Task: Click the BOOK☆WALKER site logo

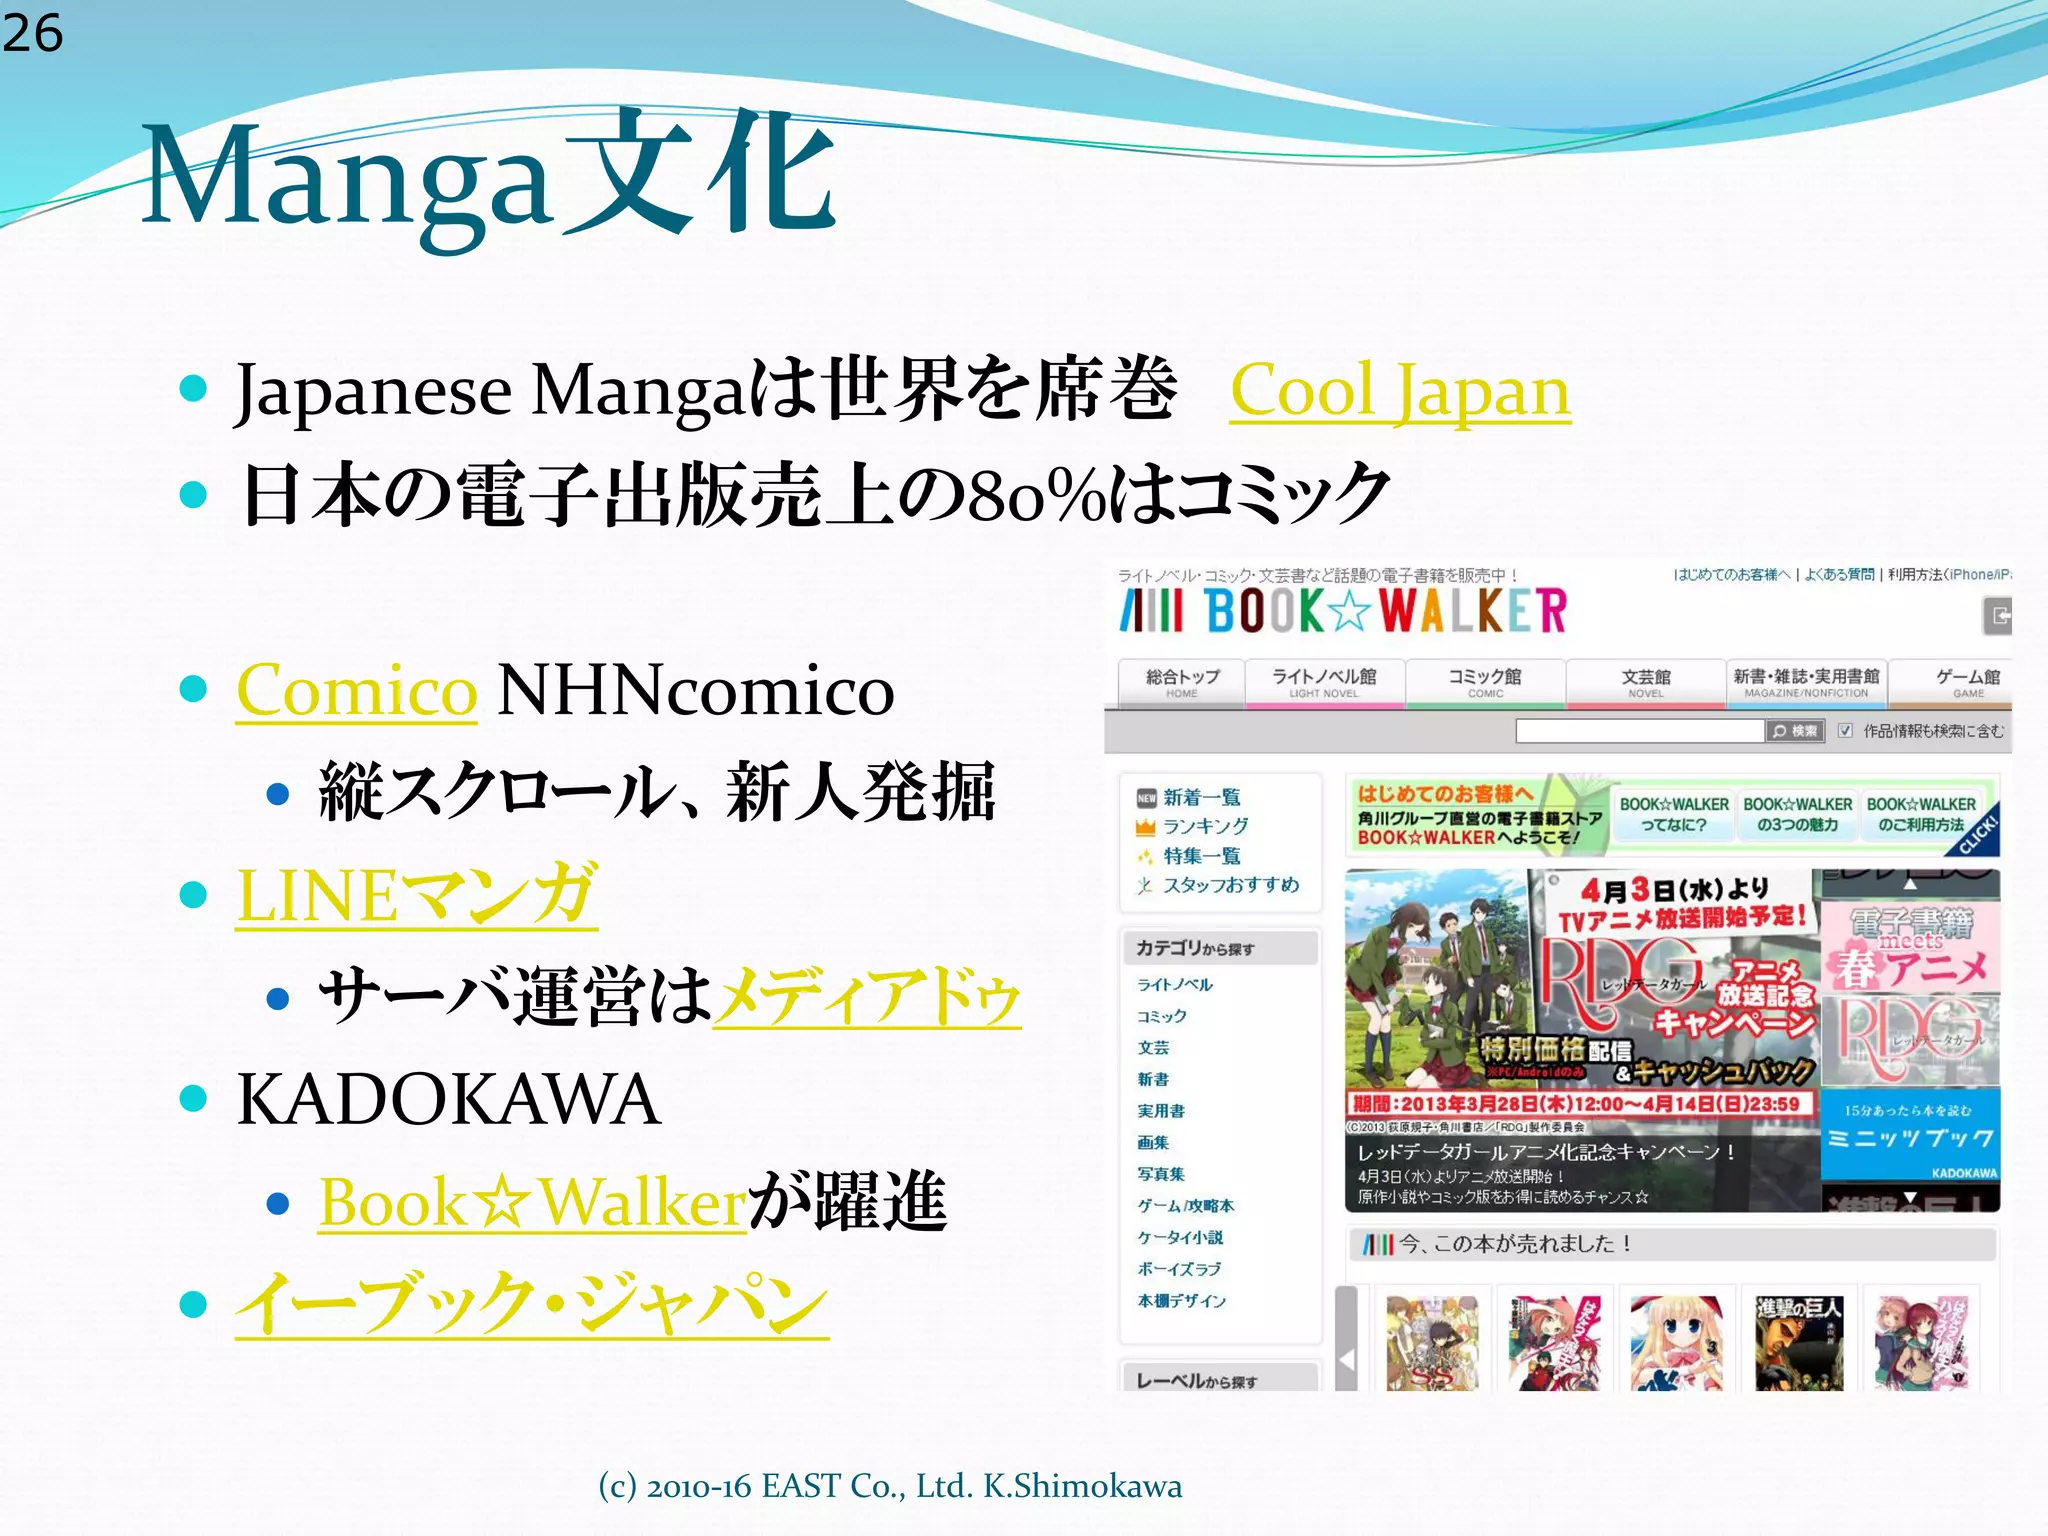Action: [x=1343, y=611]
